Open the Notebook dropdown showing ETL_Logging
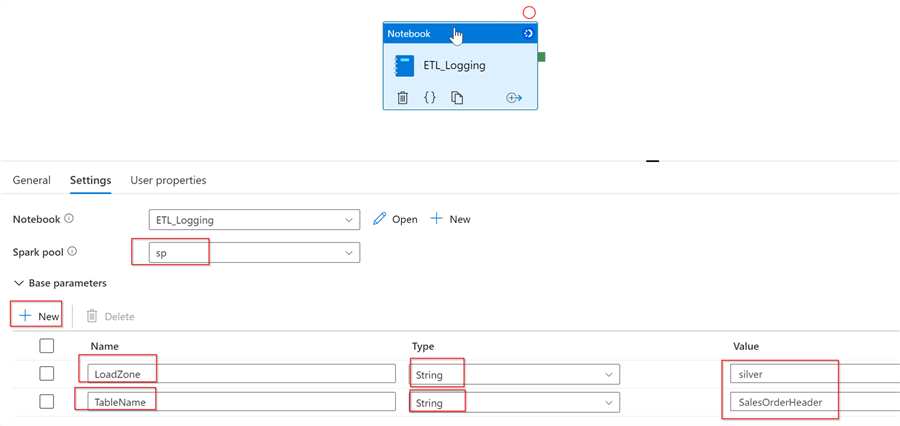 tap(254, 220)
